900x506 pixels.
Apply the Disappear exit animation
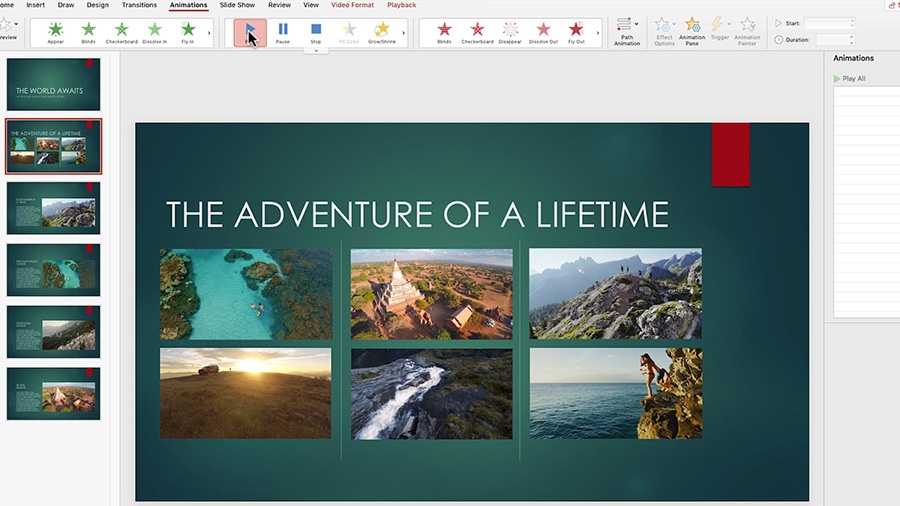[510, 32]
